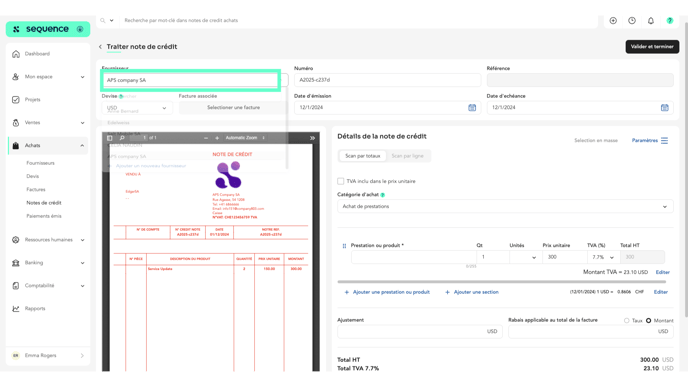The image size is (688, 387).
Task: Click Selection en masse
Action: coord(596,140)
